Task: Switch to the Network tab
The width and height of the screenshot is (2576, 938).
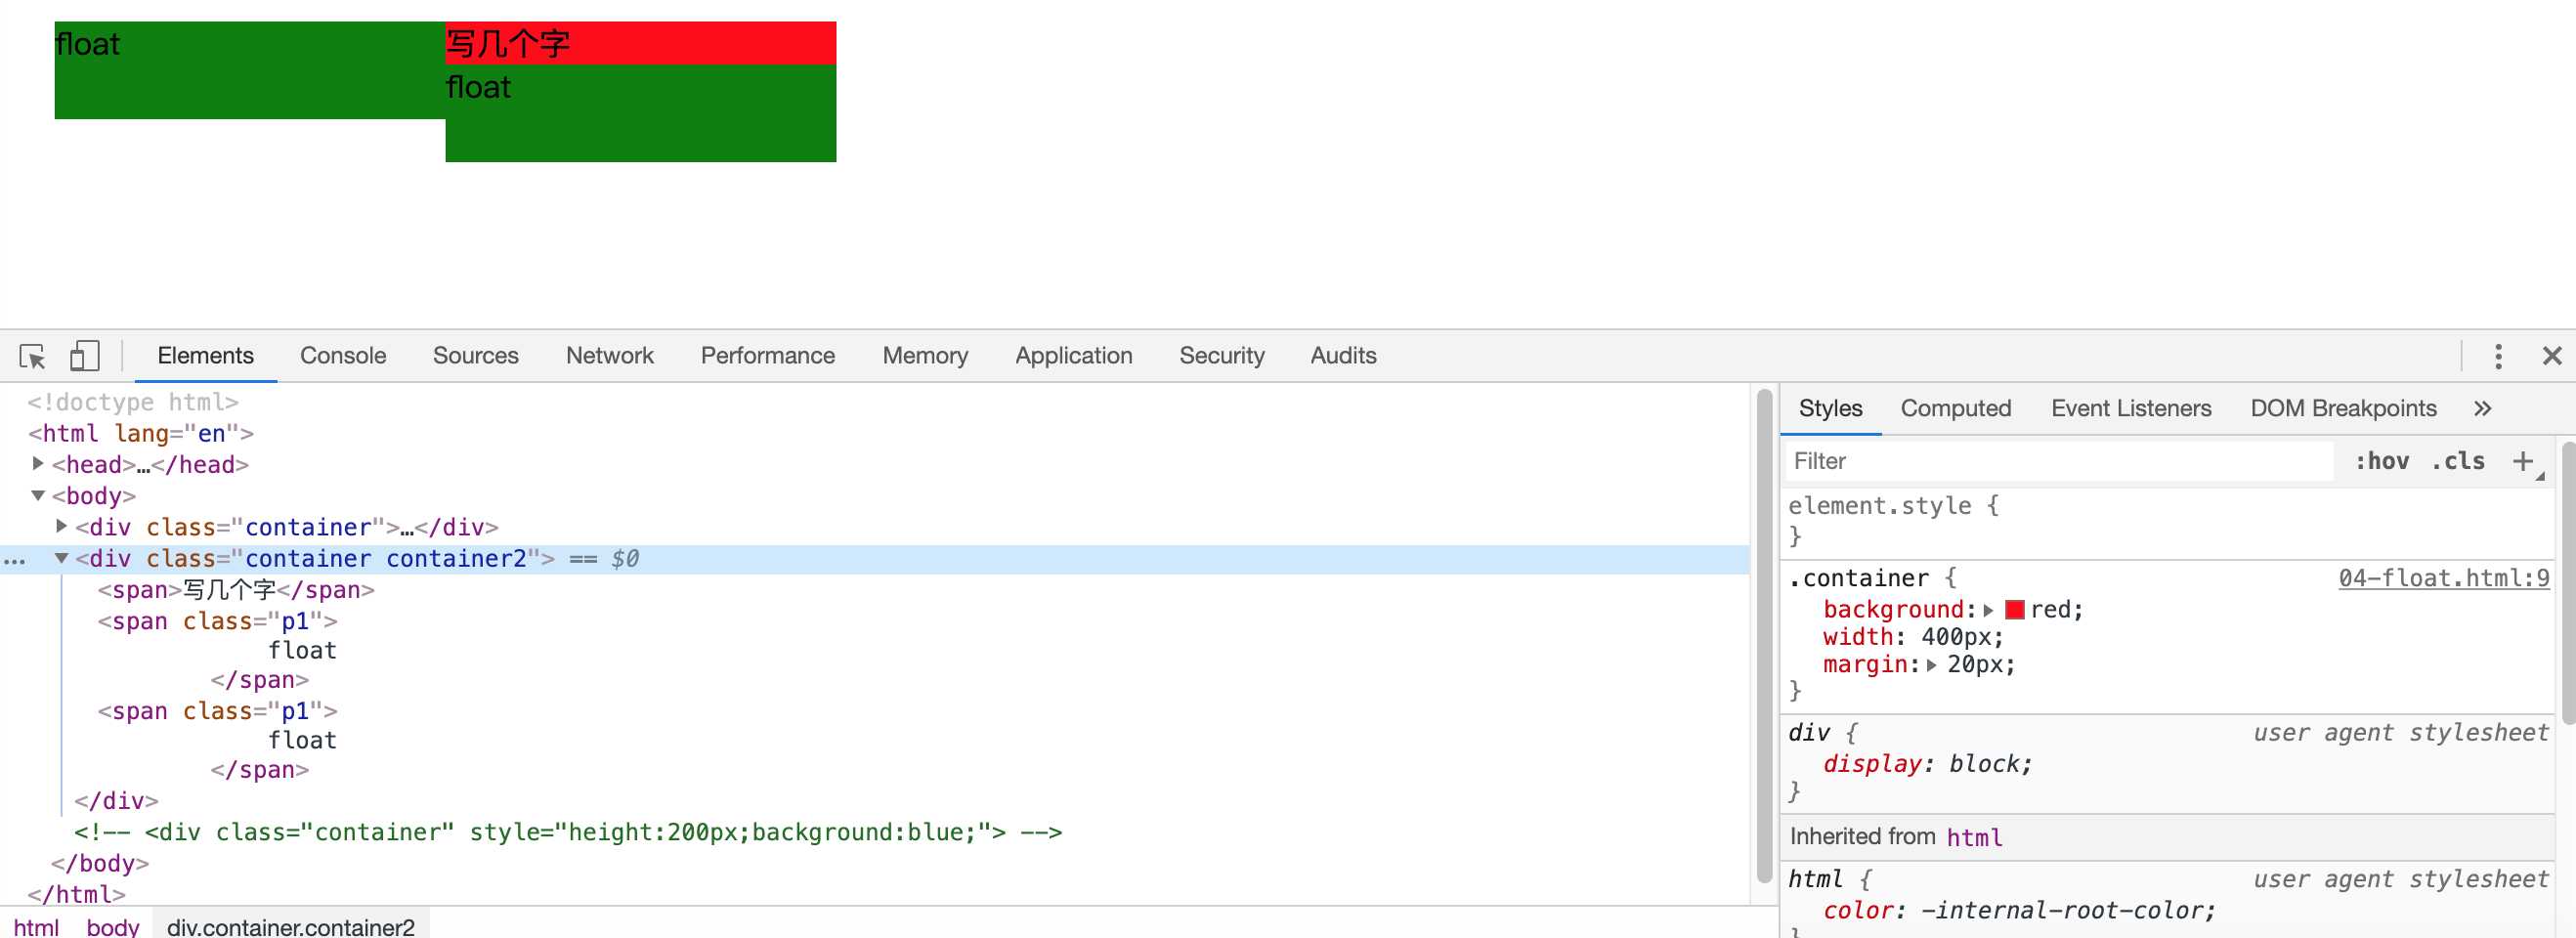Action: 610,356
